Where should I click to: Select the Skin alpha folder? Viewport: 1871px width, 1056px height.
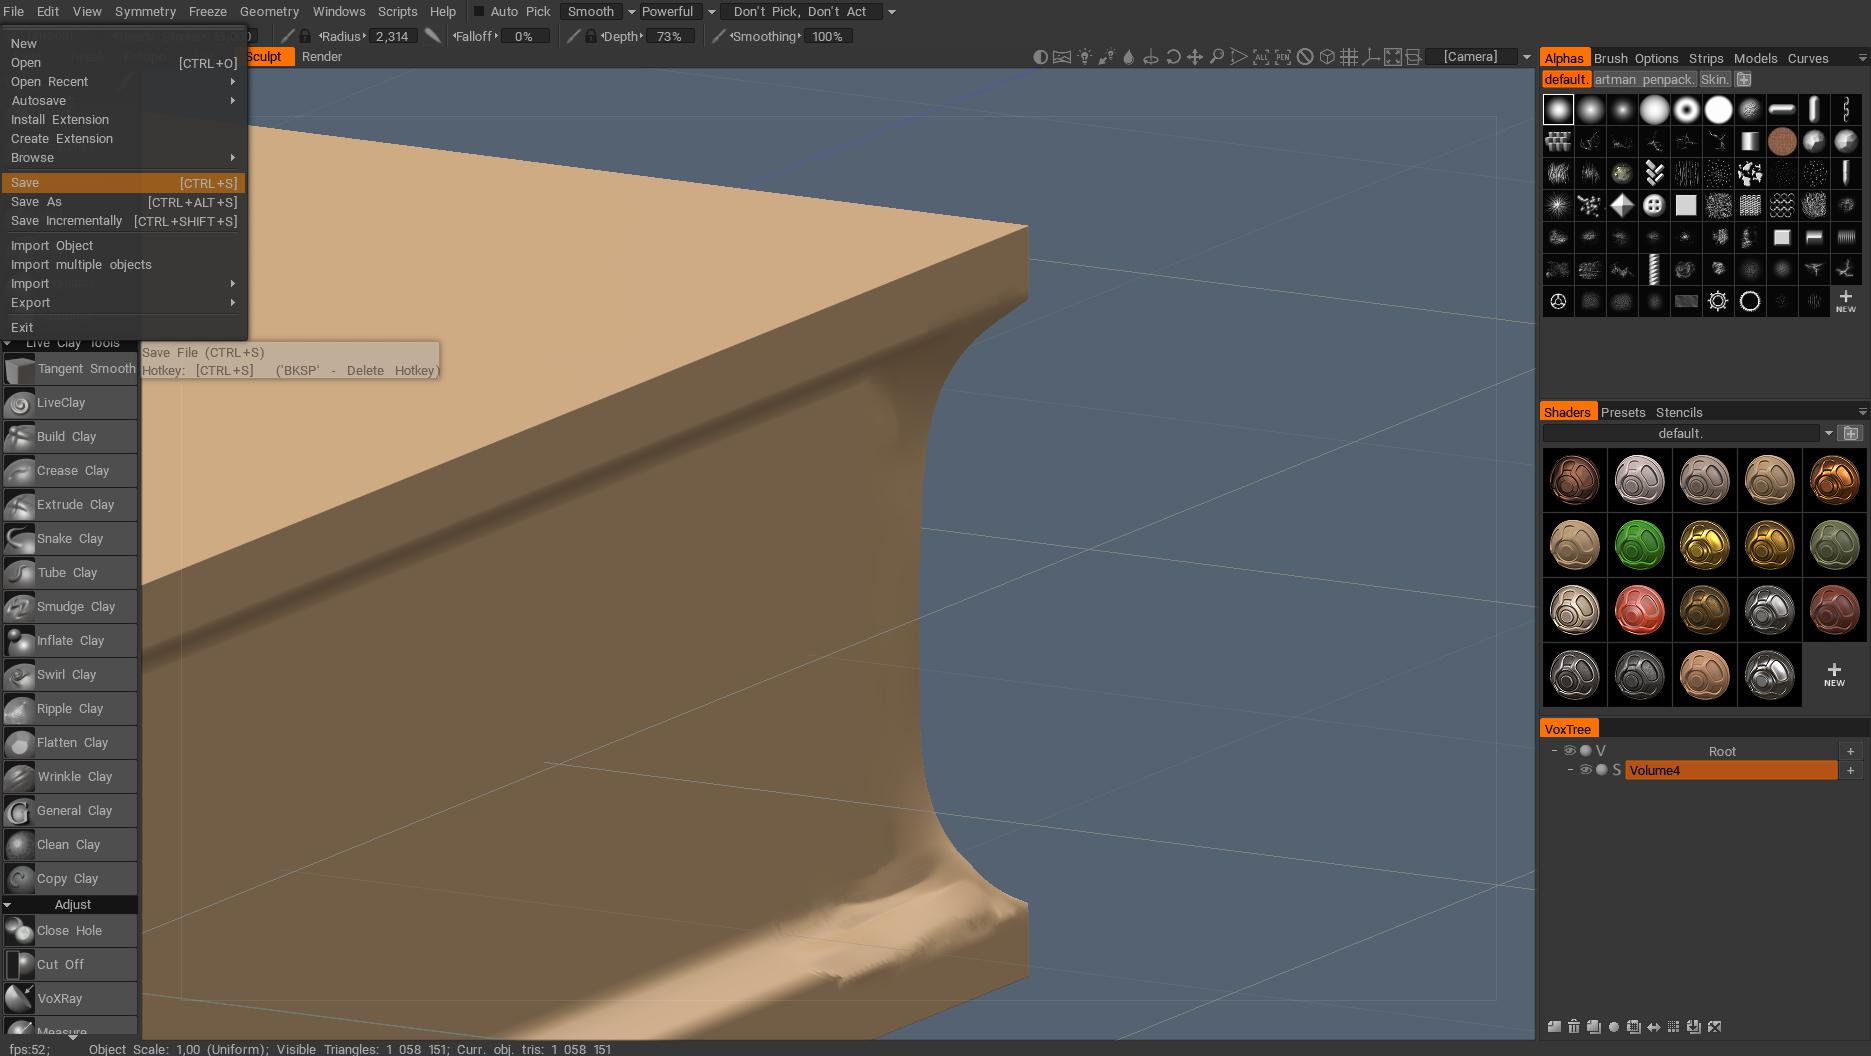1714,79
